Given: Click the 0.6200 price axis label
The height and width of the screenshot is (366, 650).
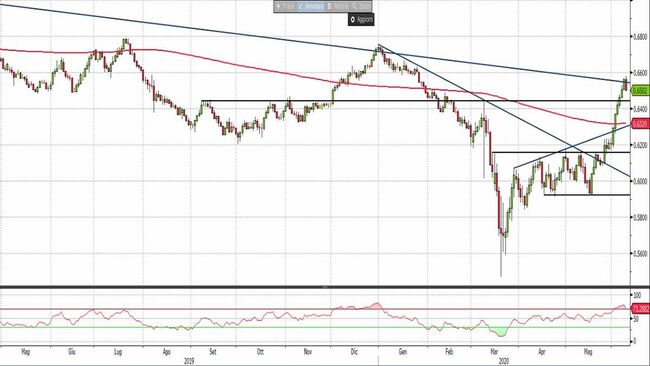Looking at the screenshot, I should [641, 145].
